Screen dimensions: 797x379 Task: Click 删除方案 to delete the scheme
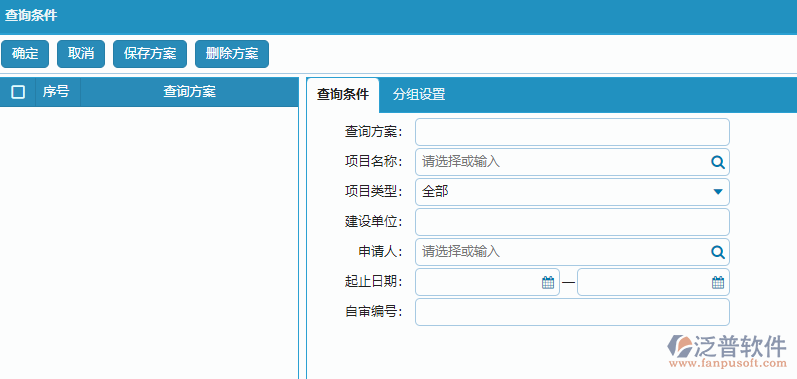[232, 54]
